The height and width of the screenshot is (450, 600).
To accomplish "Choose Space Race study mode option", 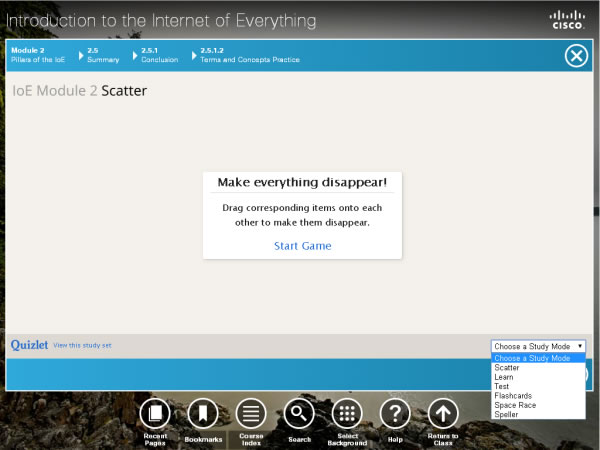I will [515, 405].
